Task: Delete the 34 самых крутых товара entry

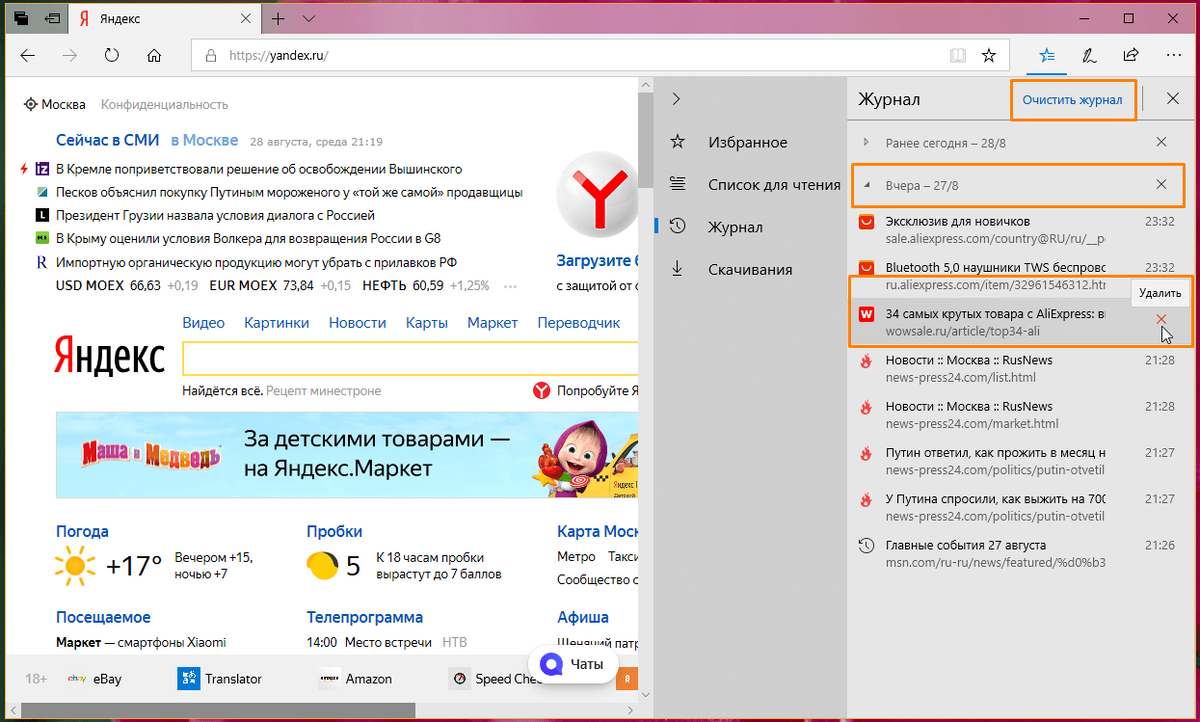Action: click(x=1161, y=320)
